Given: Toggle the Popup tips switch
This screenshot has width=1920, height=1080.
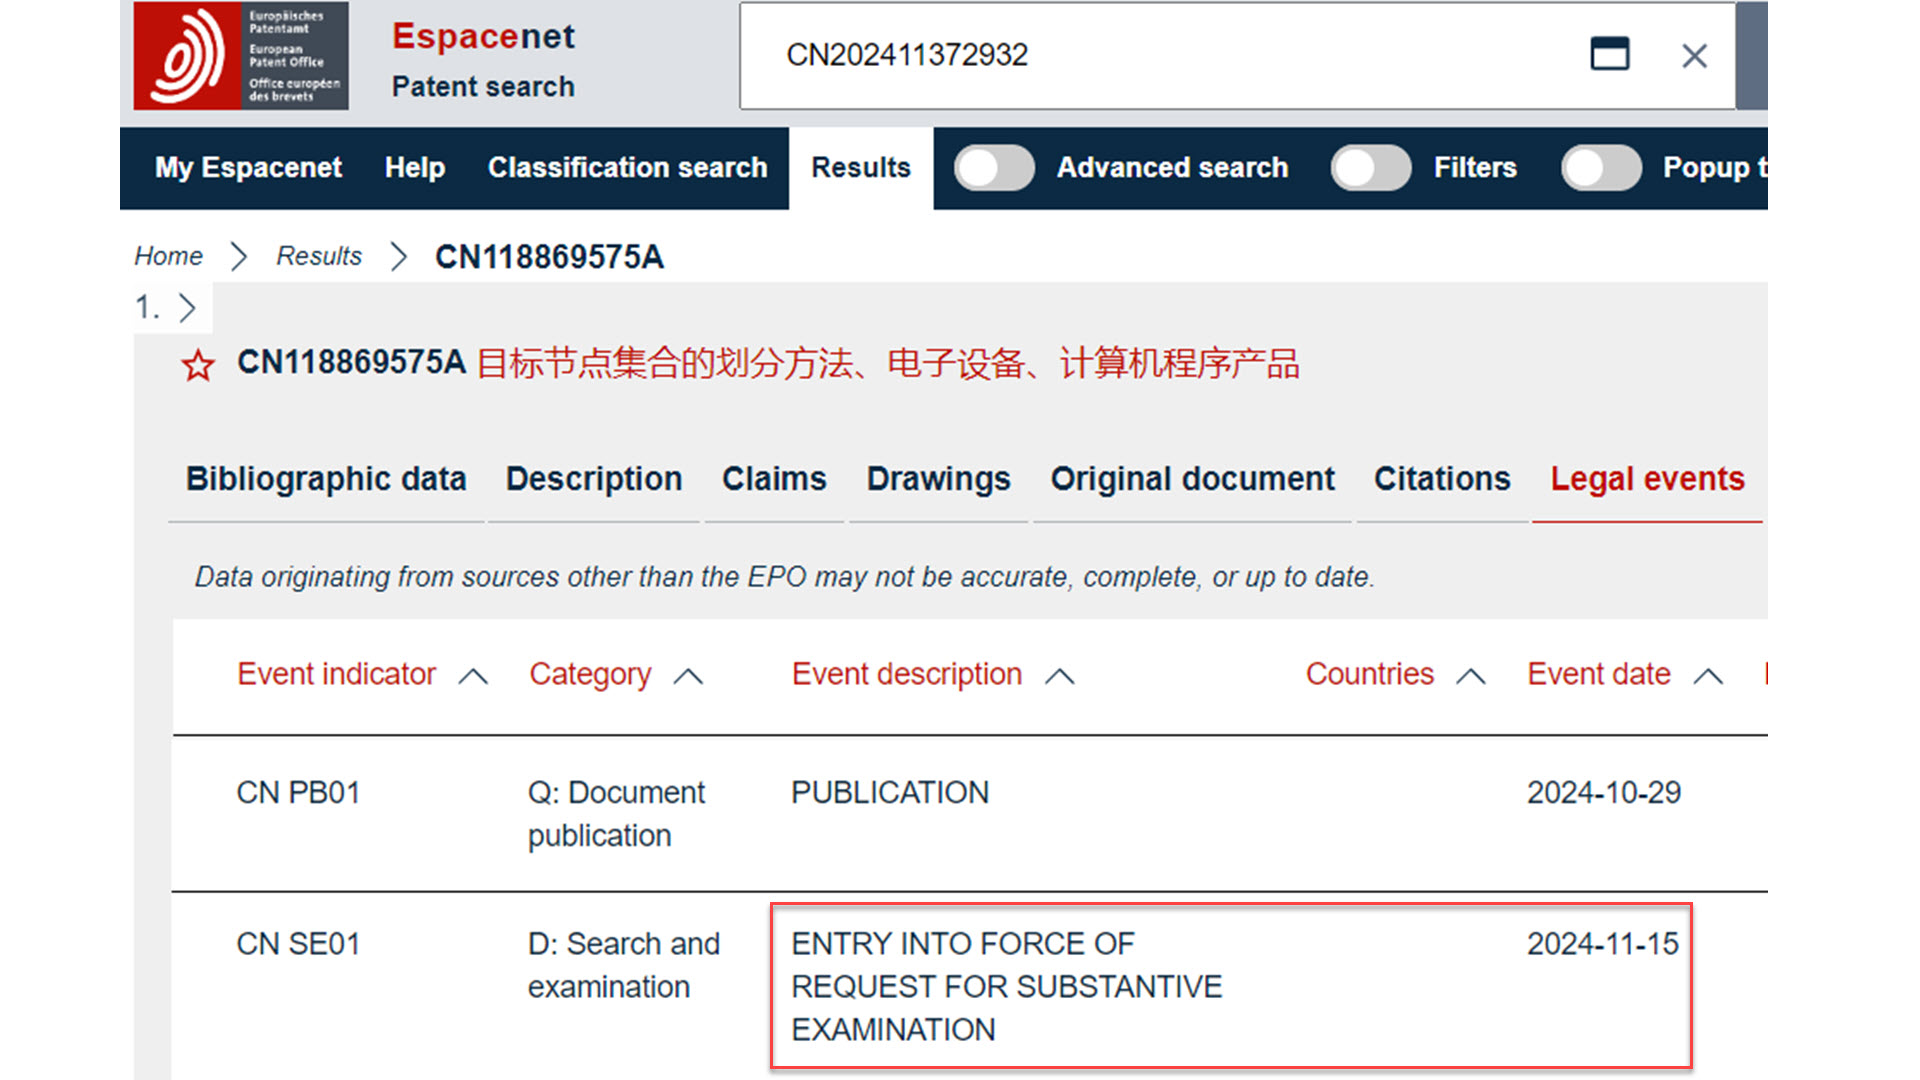Looking at the screenshot, I should click(x=1601, y=168).
